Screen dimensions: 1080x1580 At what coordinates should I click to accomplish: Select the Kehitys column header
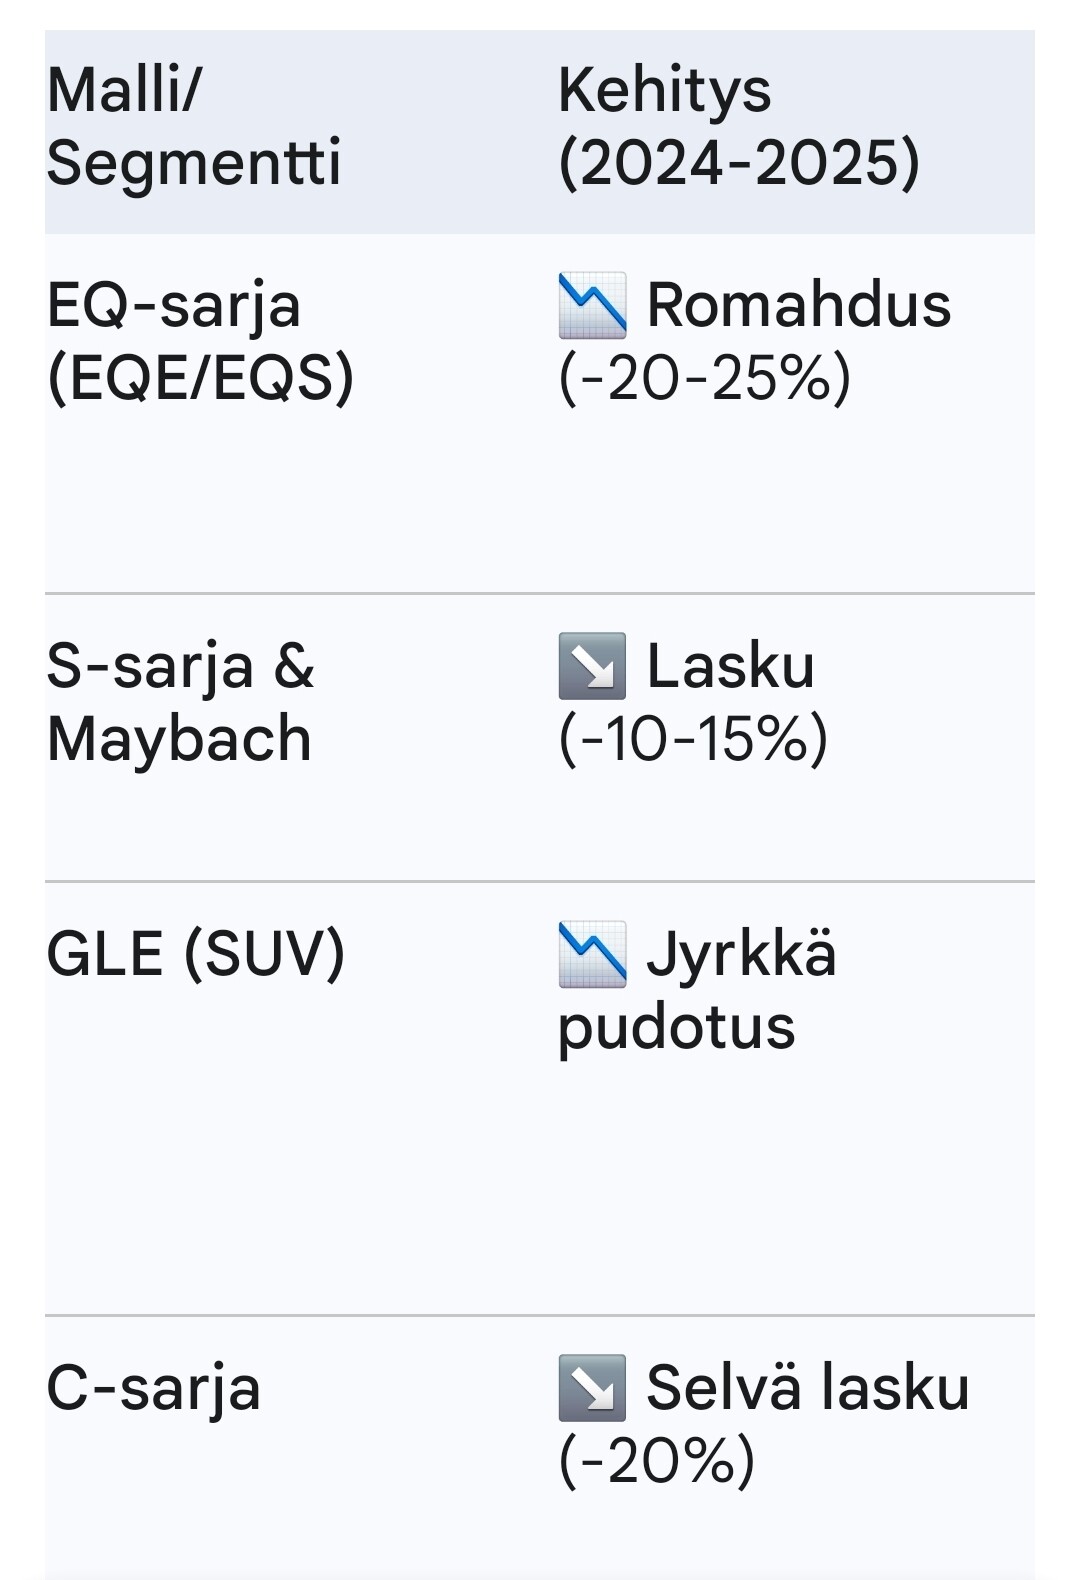(x=665, y=90)
